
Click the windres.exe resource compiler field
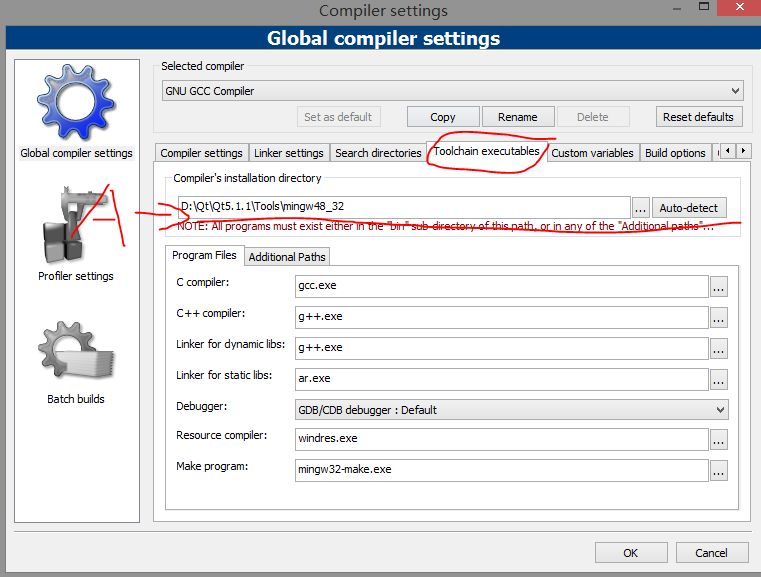(501, 439)
